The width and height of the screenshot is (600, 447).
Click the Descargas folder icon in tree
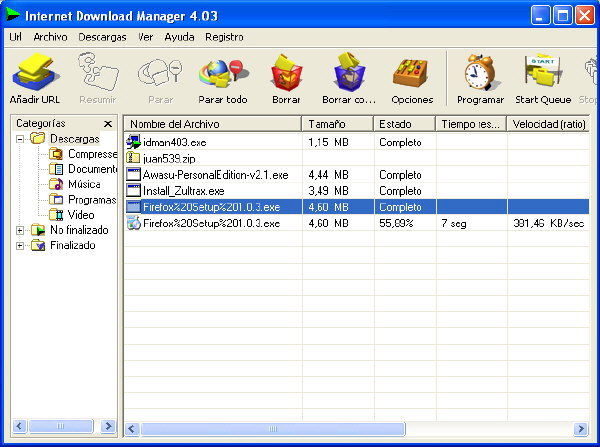[38, 138]
